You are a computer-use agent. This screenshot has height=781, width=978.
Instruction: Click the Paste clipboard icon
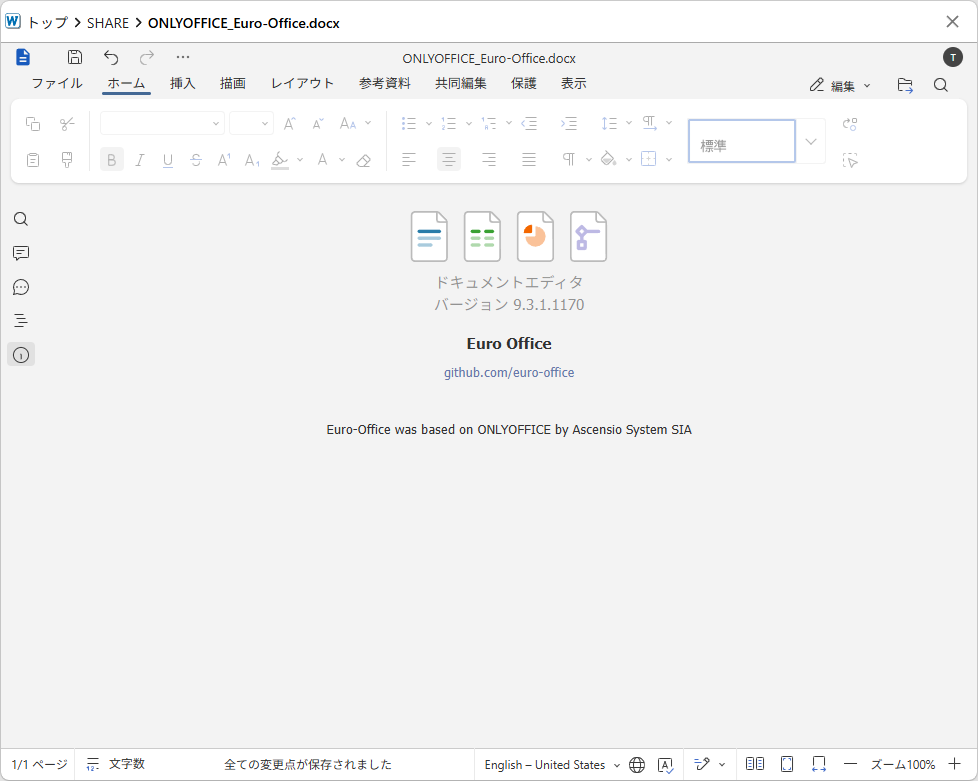[x=33, y=160]
